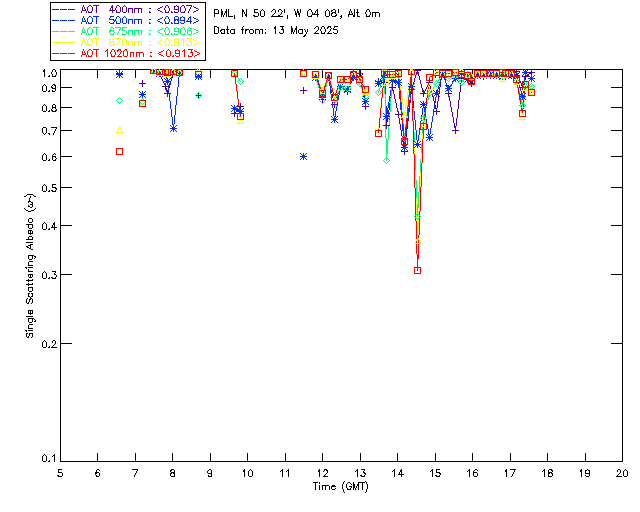Image resolution: width=640 pixels, height=512 pixels.
Task: Click the Time (GMT) axis label
Action: click(340, 487)
